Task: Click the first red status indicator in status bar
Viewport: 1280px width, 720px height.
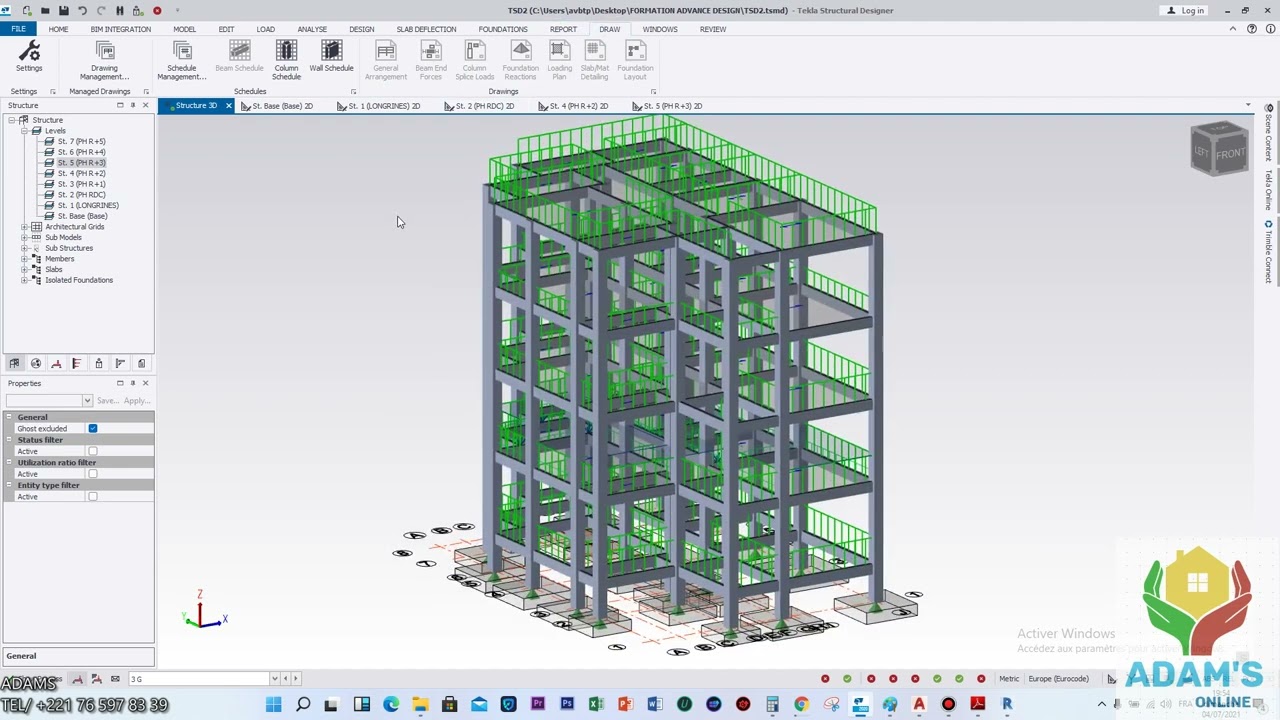Action: tap(825, 679)
